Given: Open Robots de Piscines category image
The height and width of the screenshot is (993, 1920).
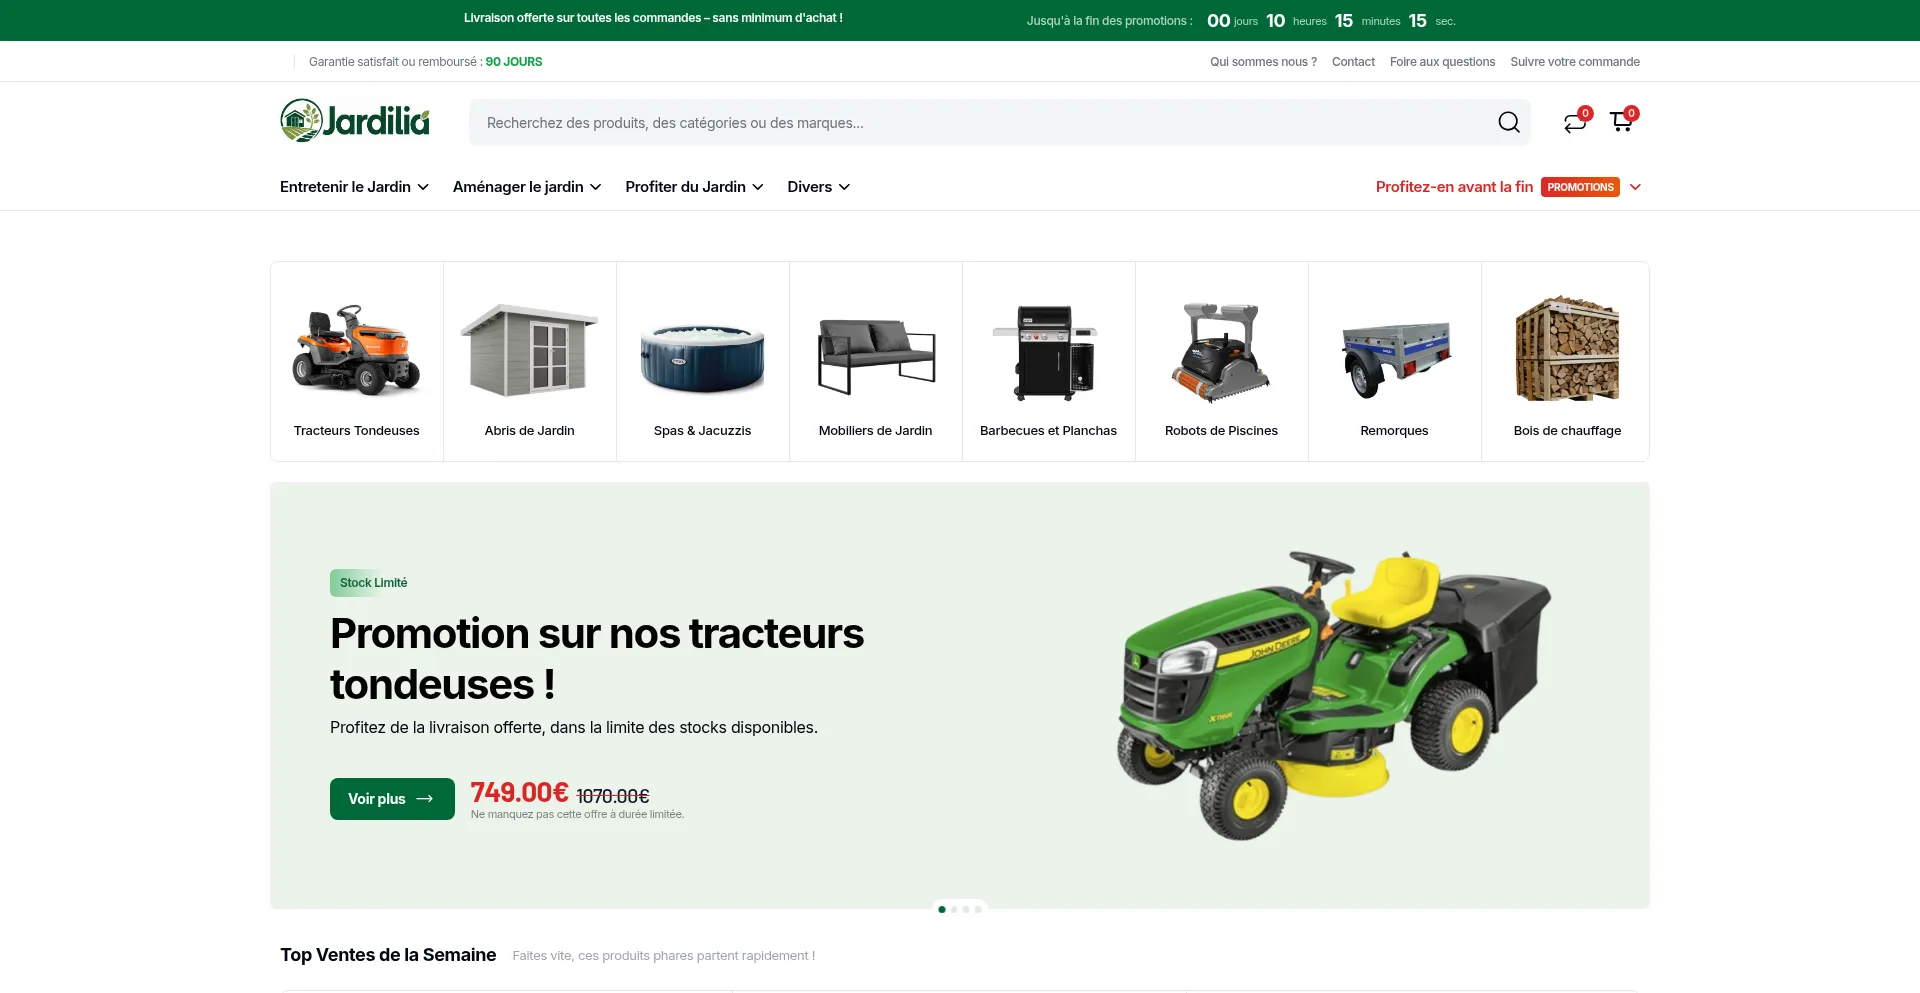Looking at the screenshot, I should 1221,352.
